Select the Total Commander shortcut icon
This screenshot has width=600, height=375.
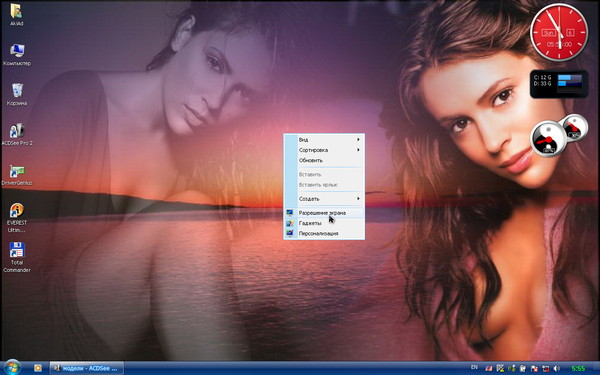(16, 257)
